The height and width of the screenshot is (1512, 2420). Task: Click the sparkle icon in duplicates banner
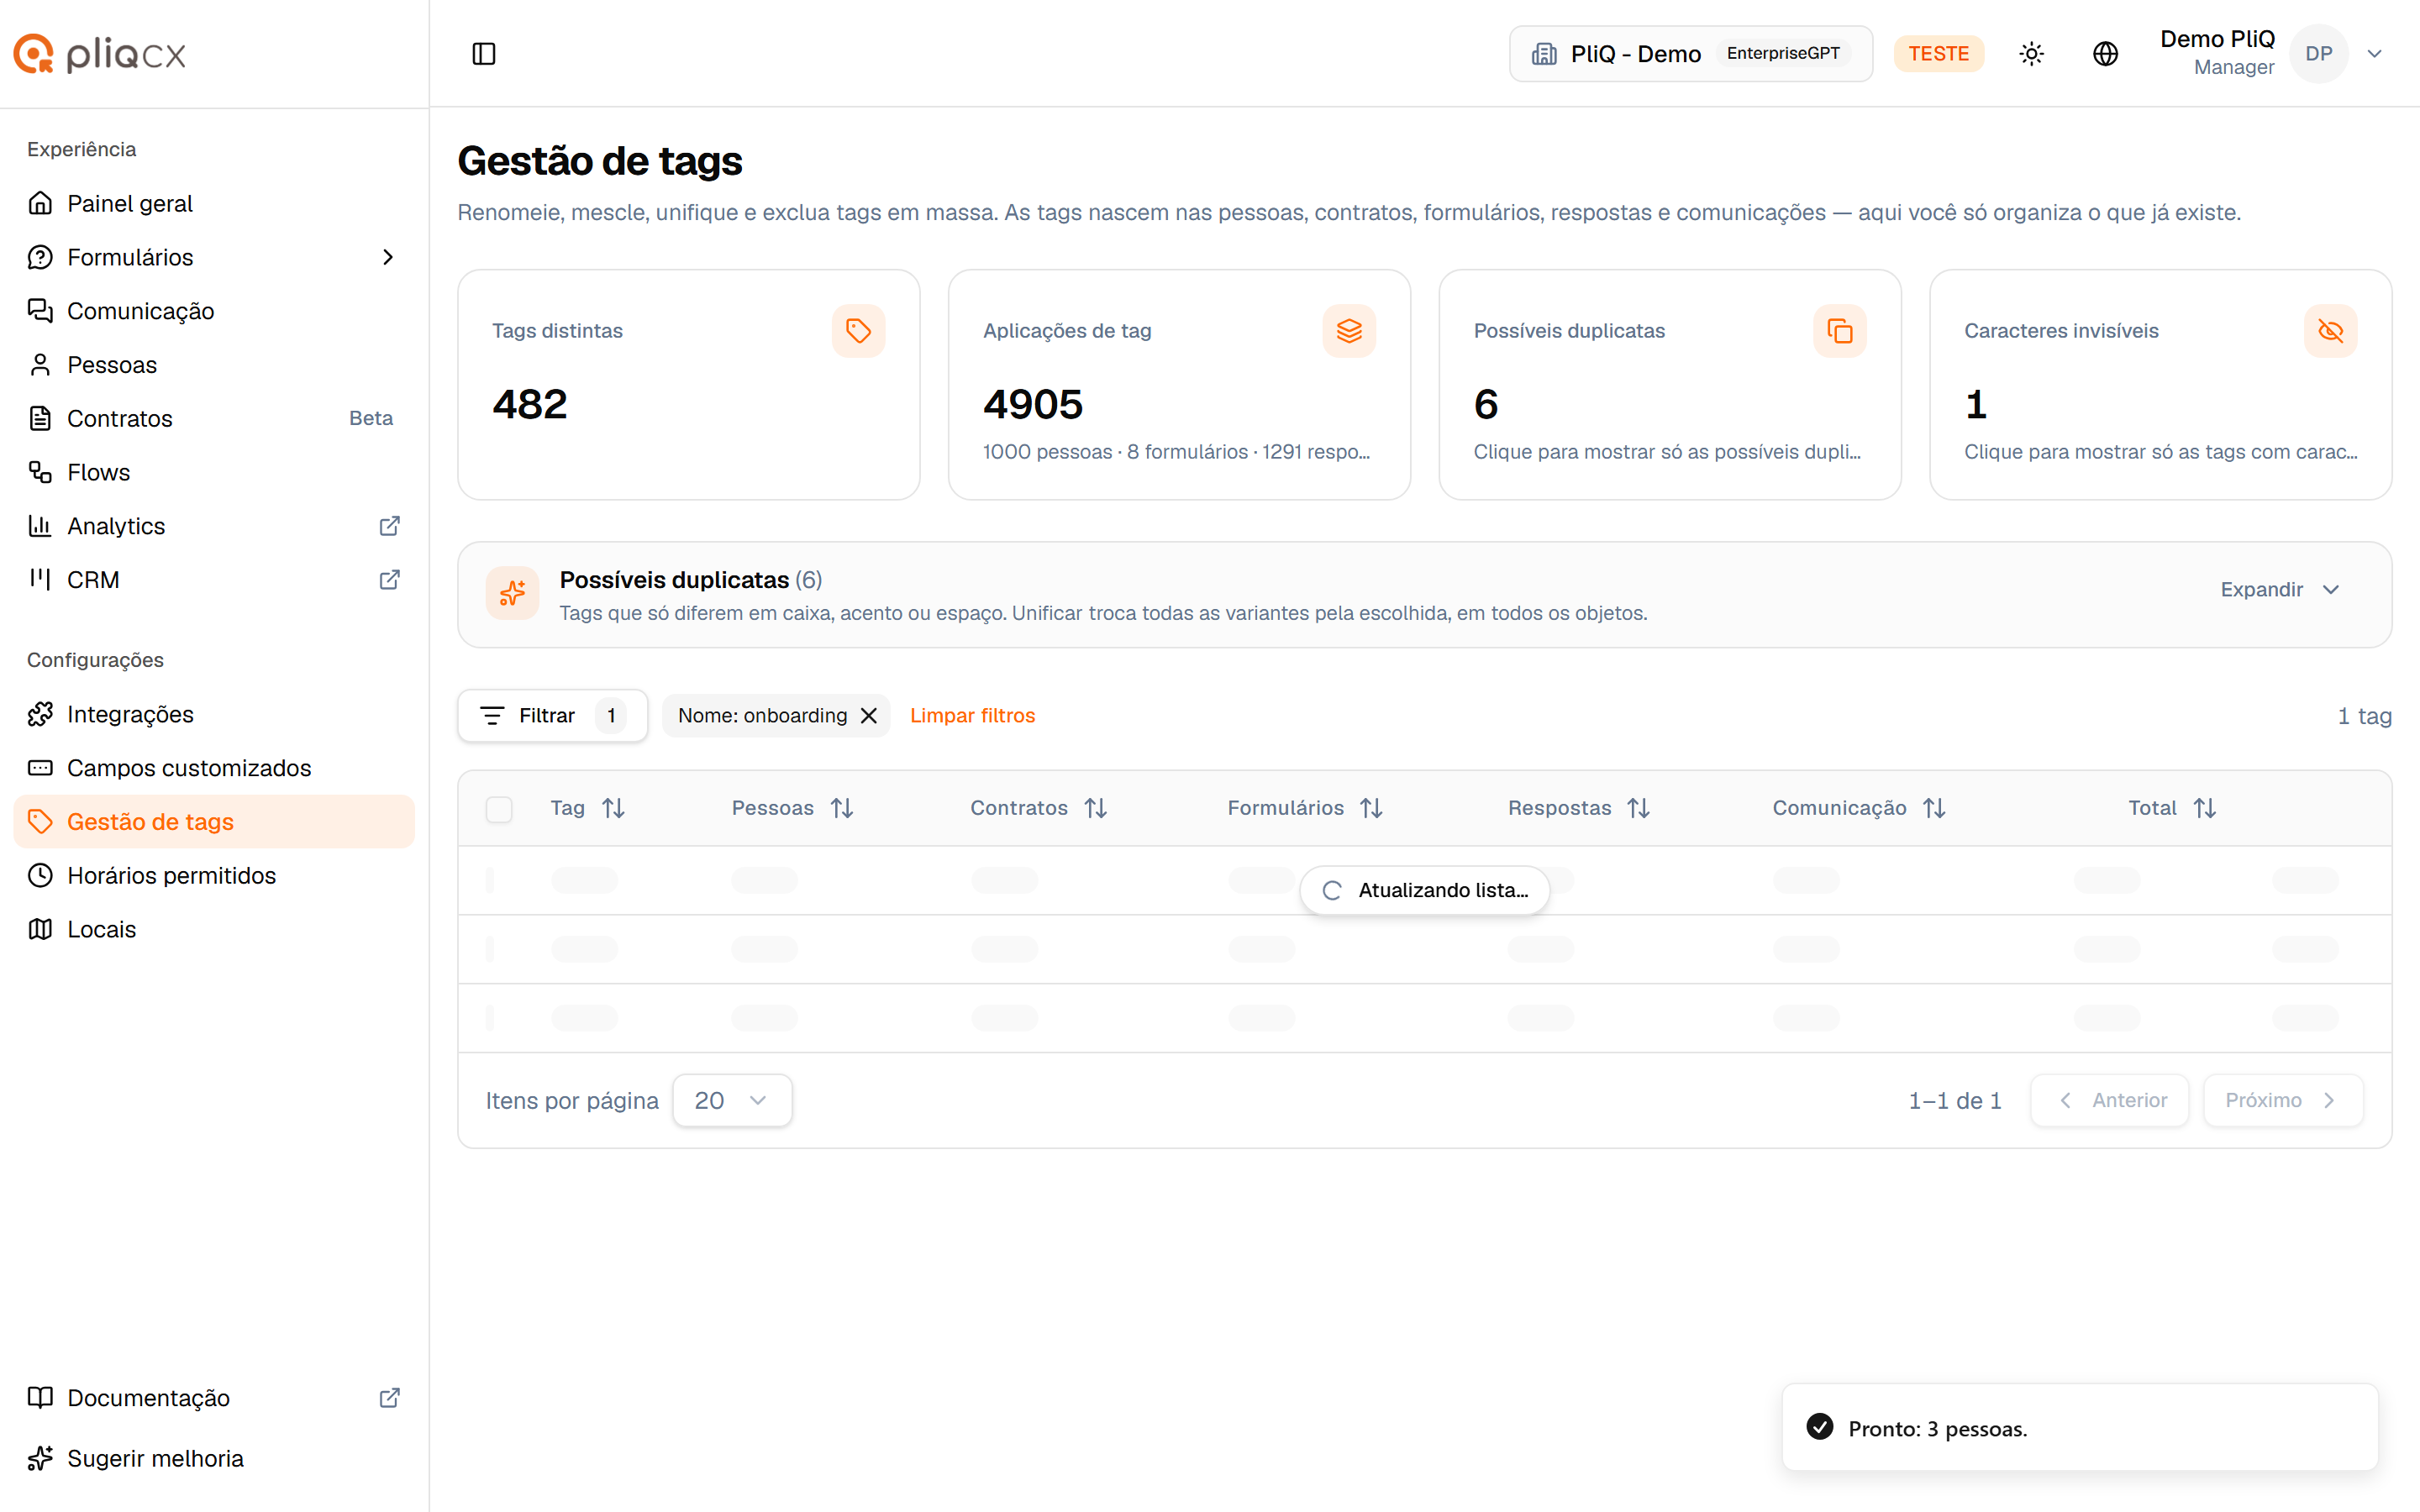point(512,594)
